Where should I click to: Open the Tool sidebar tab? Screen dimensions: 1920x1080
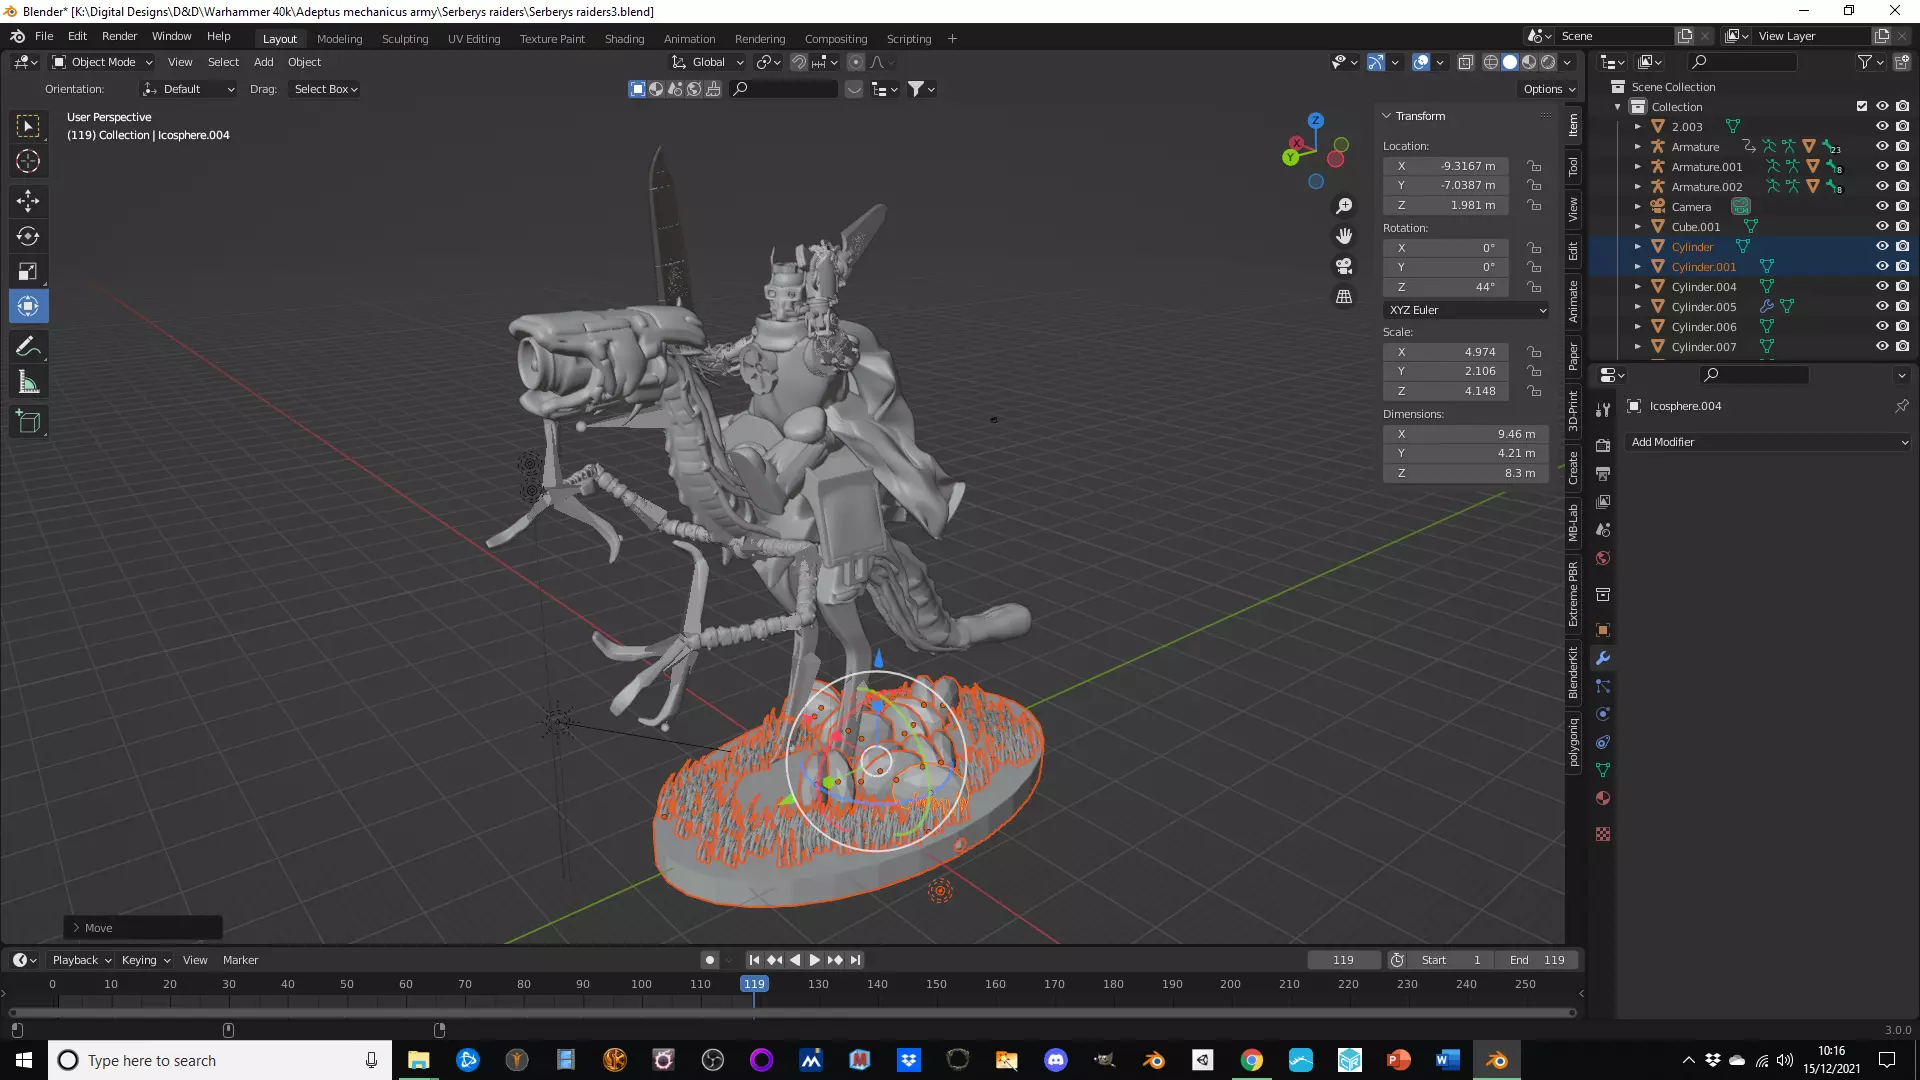click(x=1573, y=166)
